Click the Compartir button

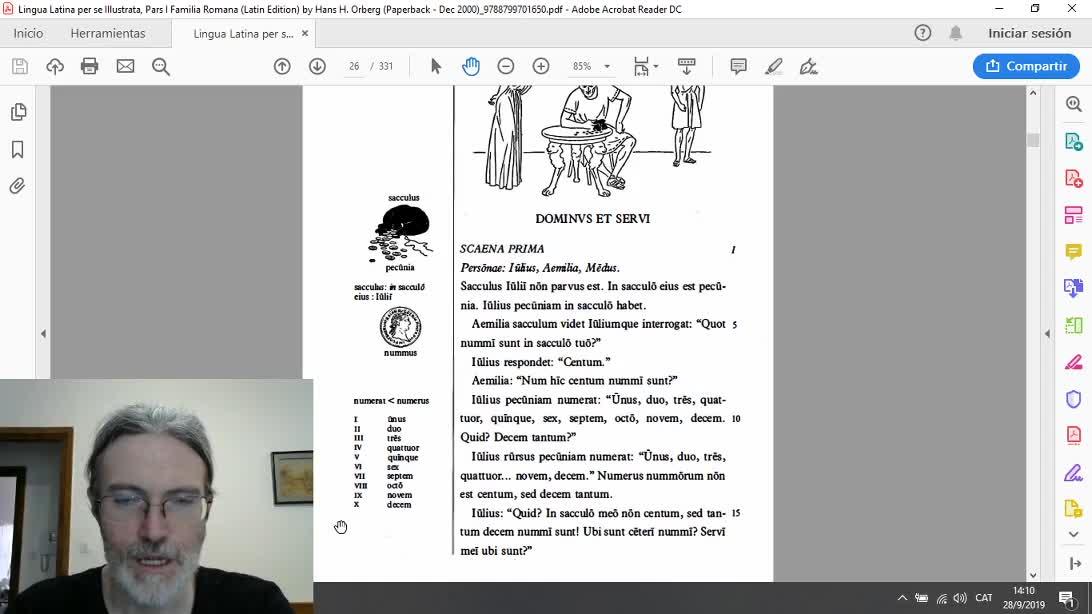pos(1026,66)
